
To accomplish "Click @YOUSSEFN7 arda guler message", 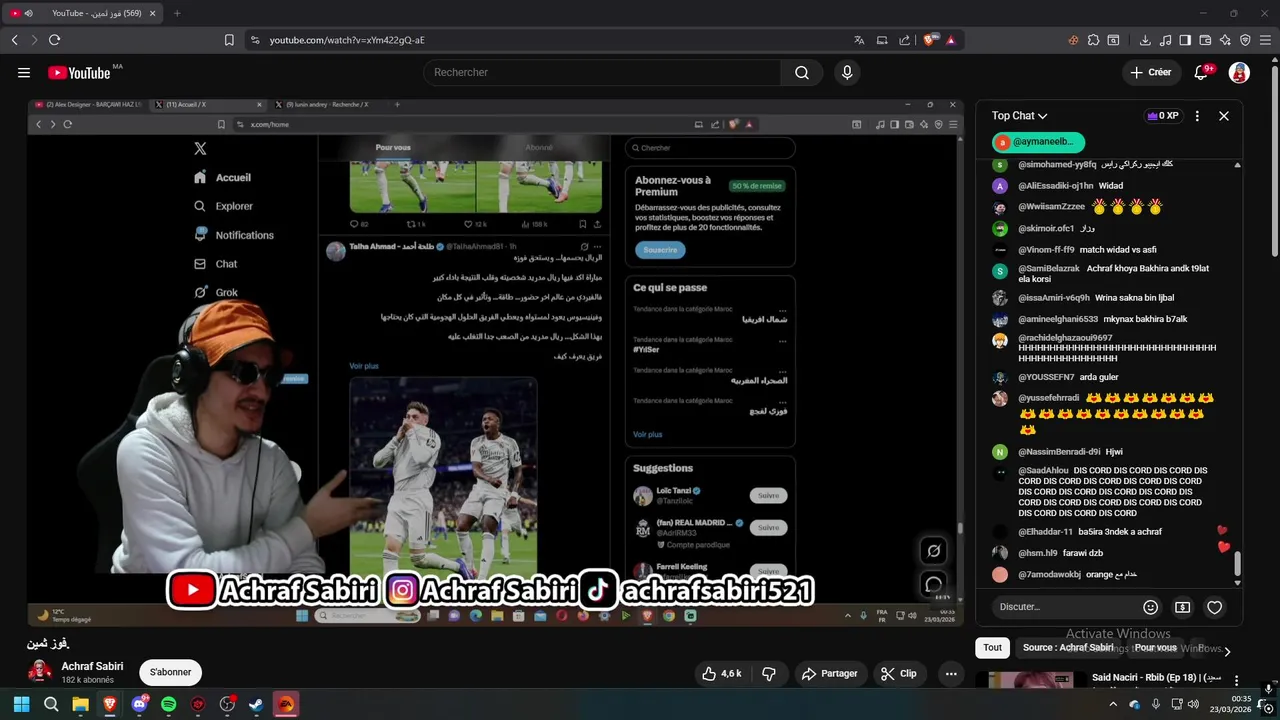I will [x=1068, y=377].
